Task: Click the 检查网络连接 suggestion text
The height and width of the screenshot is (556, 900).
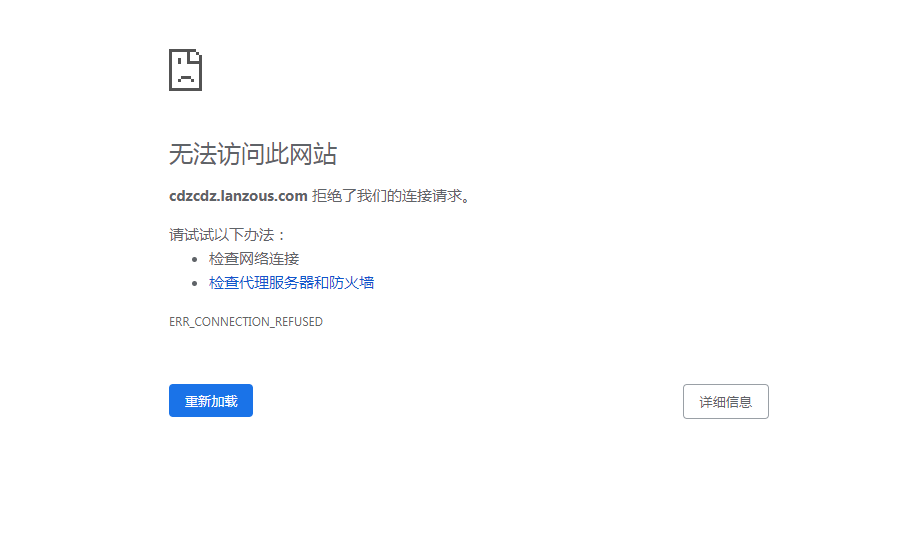Action: point(254,259)
